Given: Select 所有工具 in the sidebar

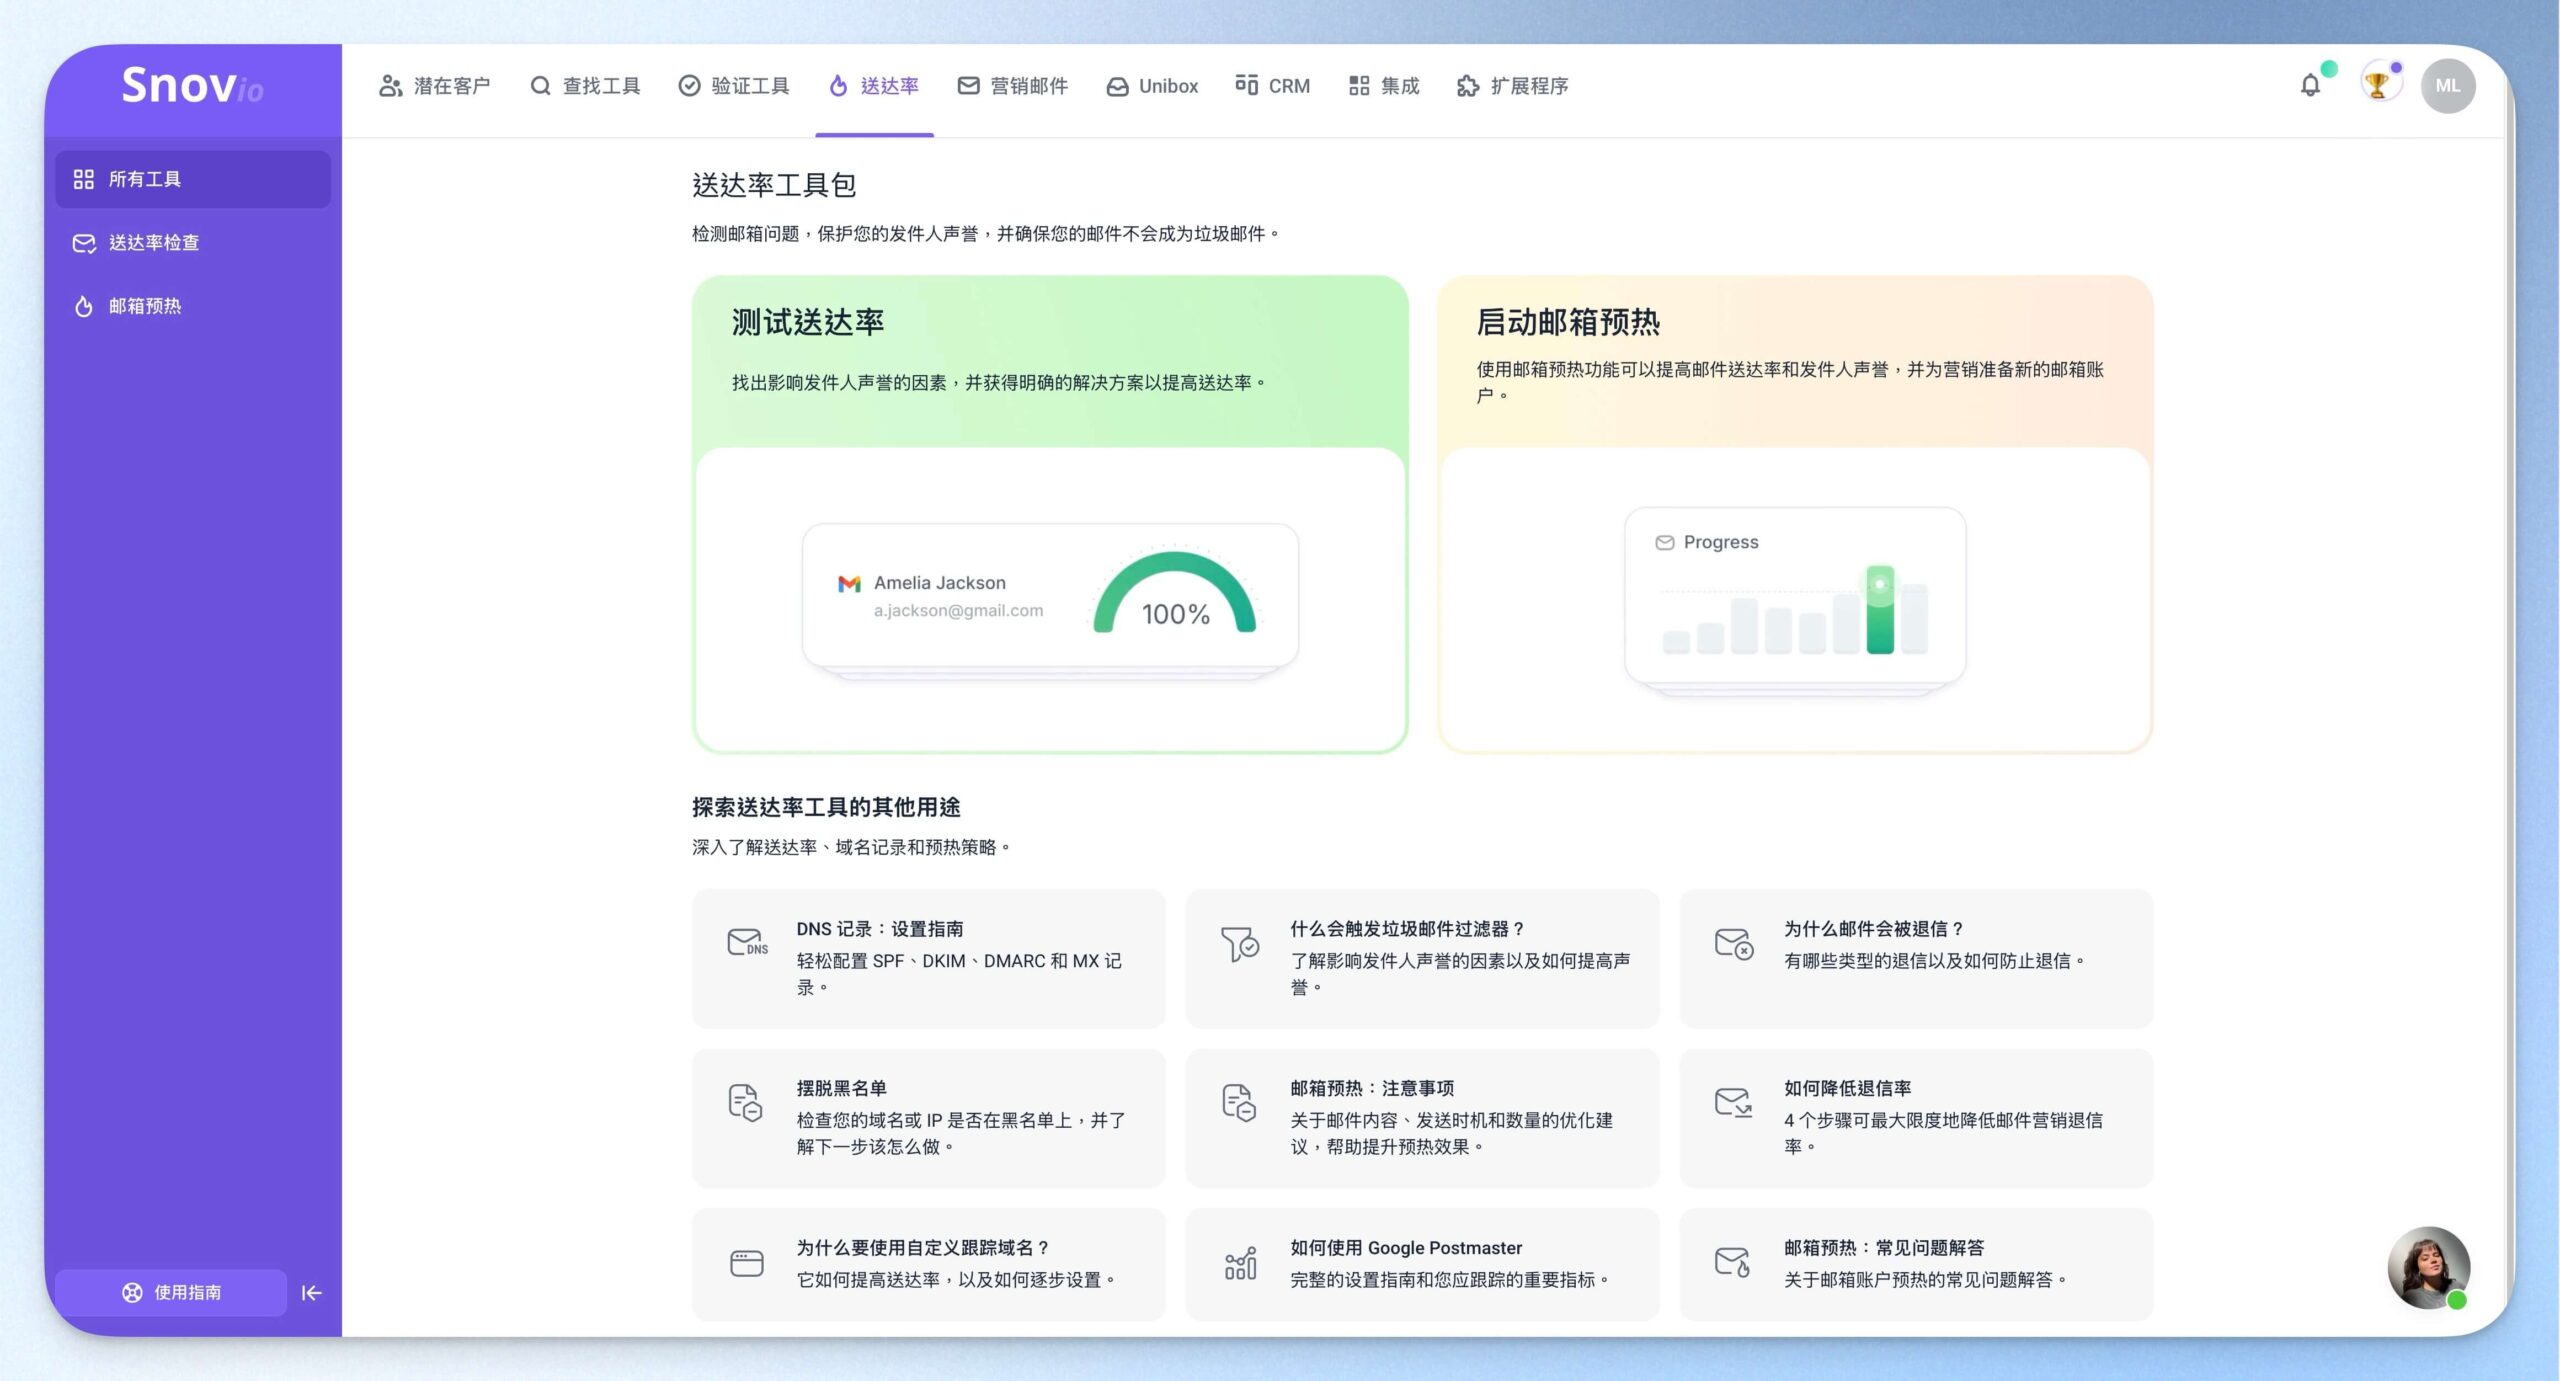Looking at the screenshot, I should pyautogui.click(x=192, y=179).
